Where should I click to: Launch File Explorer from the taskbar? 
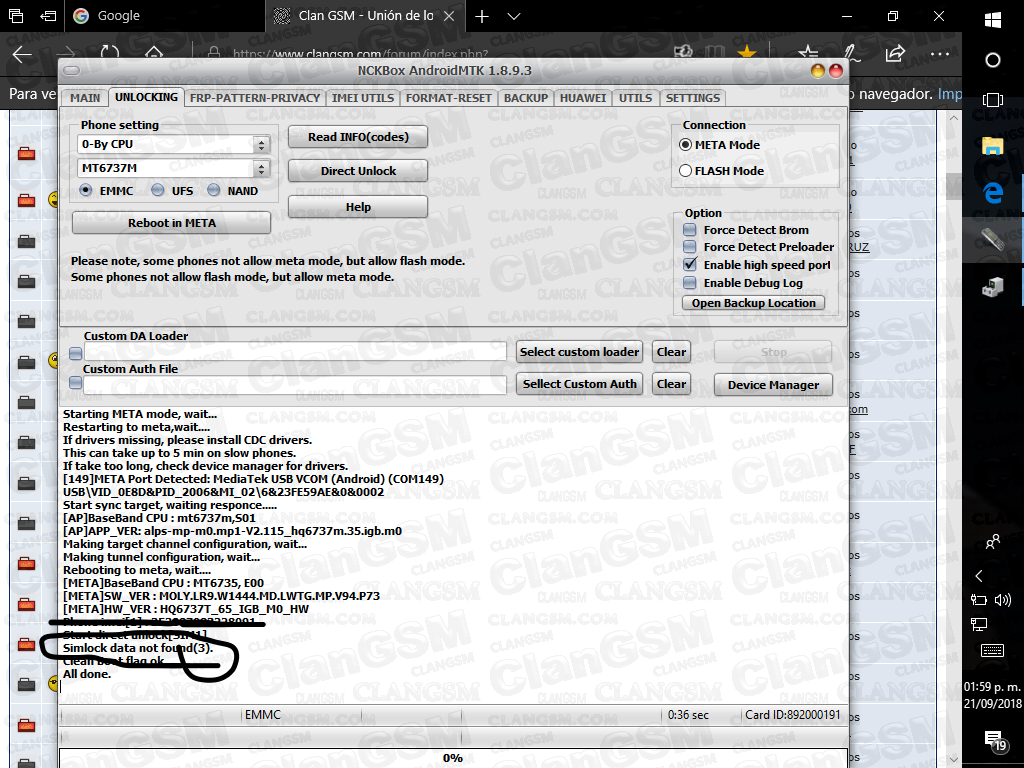pos(993,146)
